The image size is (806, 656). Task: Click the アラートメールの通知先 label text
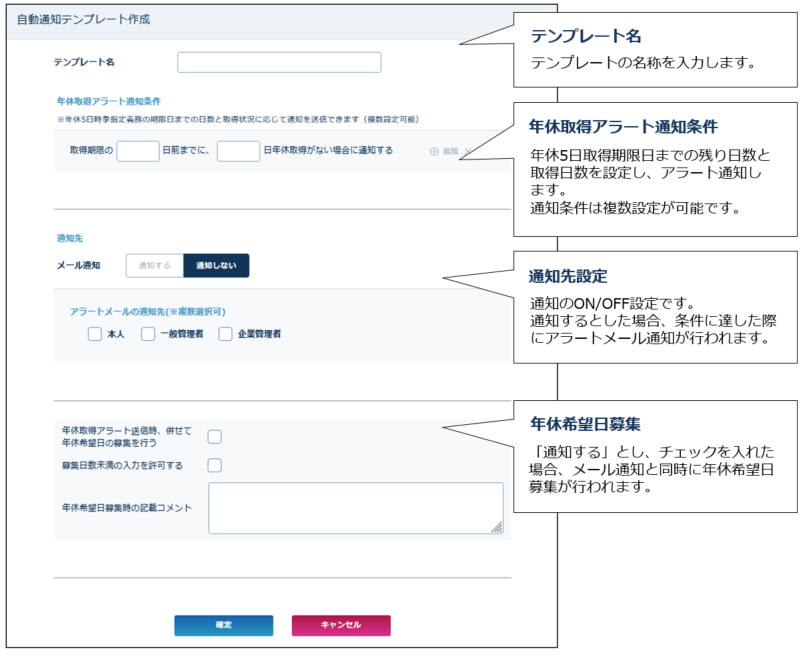tap(148, 312)
